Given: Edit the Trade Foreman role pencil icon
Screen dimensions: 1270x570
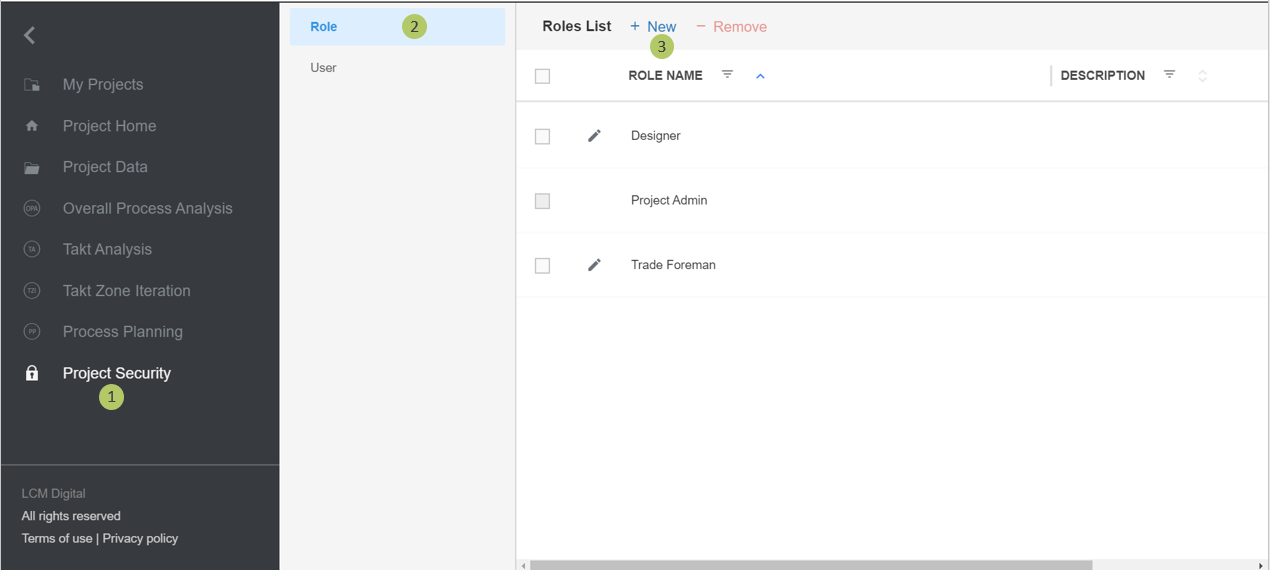Looking at the screenshot, I should pos(594,265).
